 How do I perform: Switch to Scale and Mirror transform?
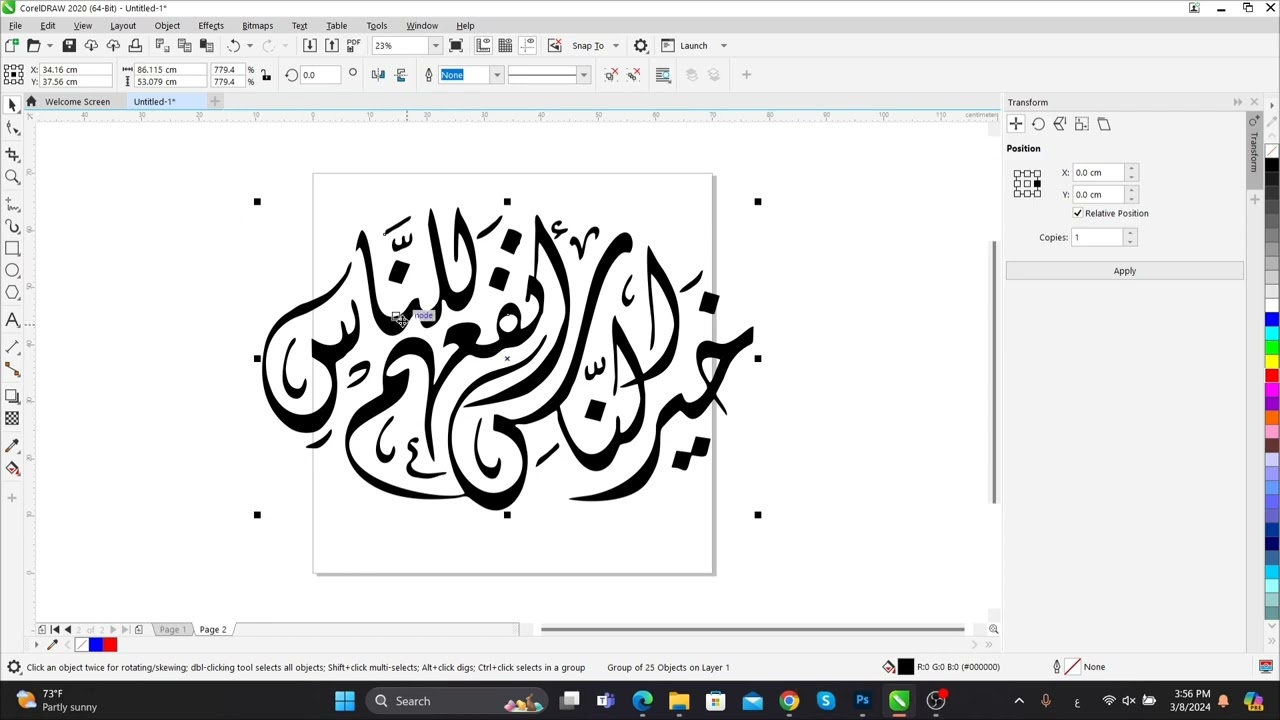click(1060, 124)
